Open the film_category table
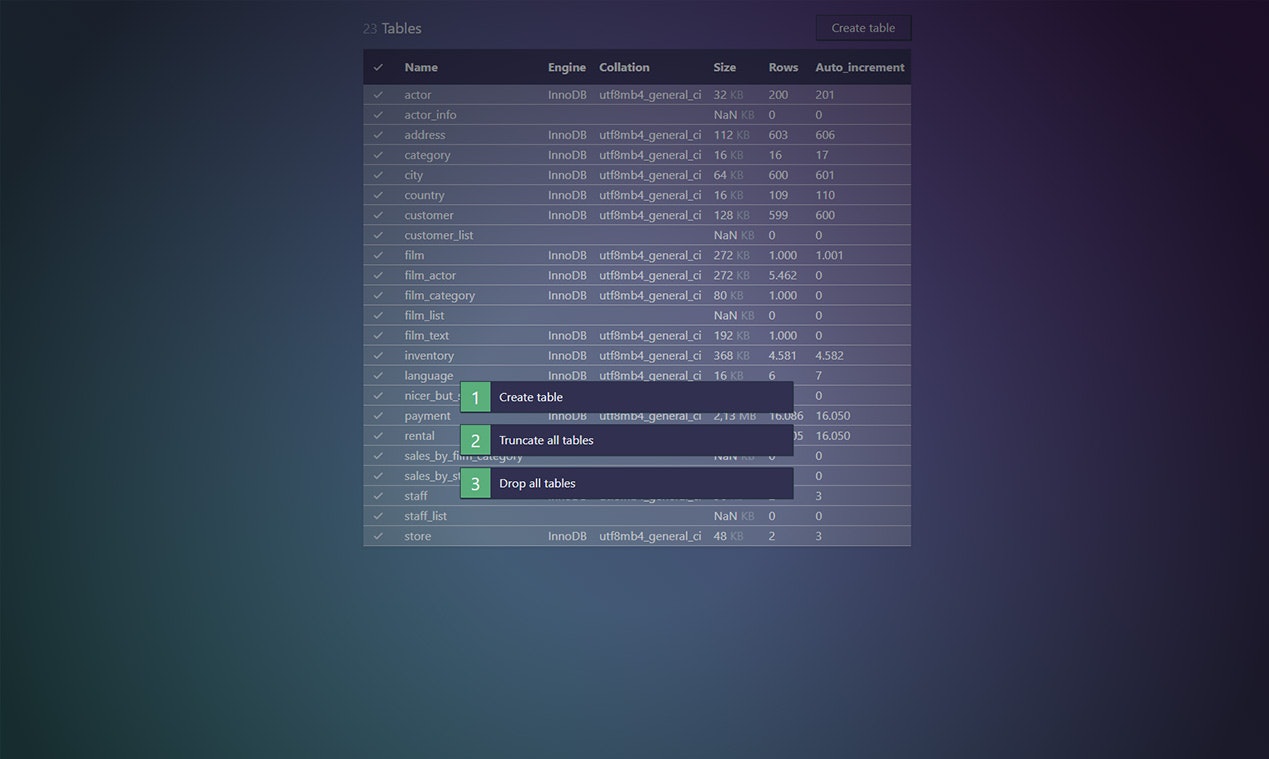Viewport: 1269px width, 759px height. coord(440,295)
